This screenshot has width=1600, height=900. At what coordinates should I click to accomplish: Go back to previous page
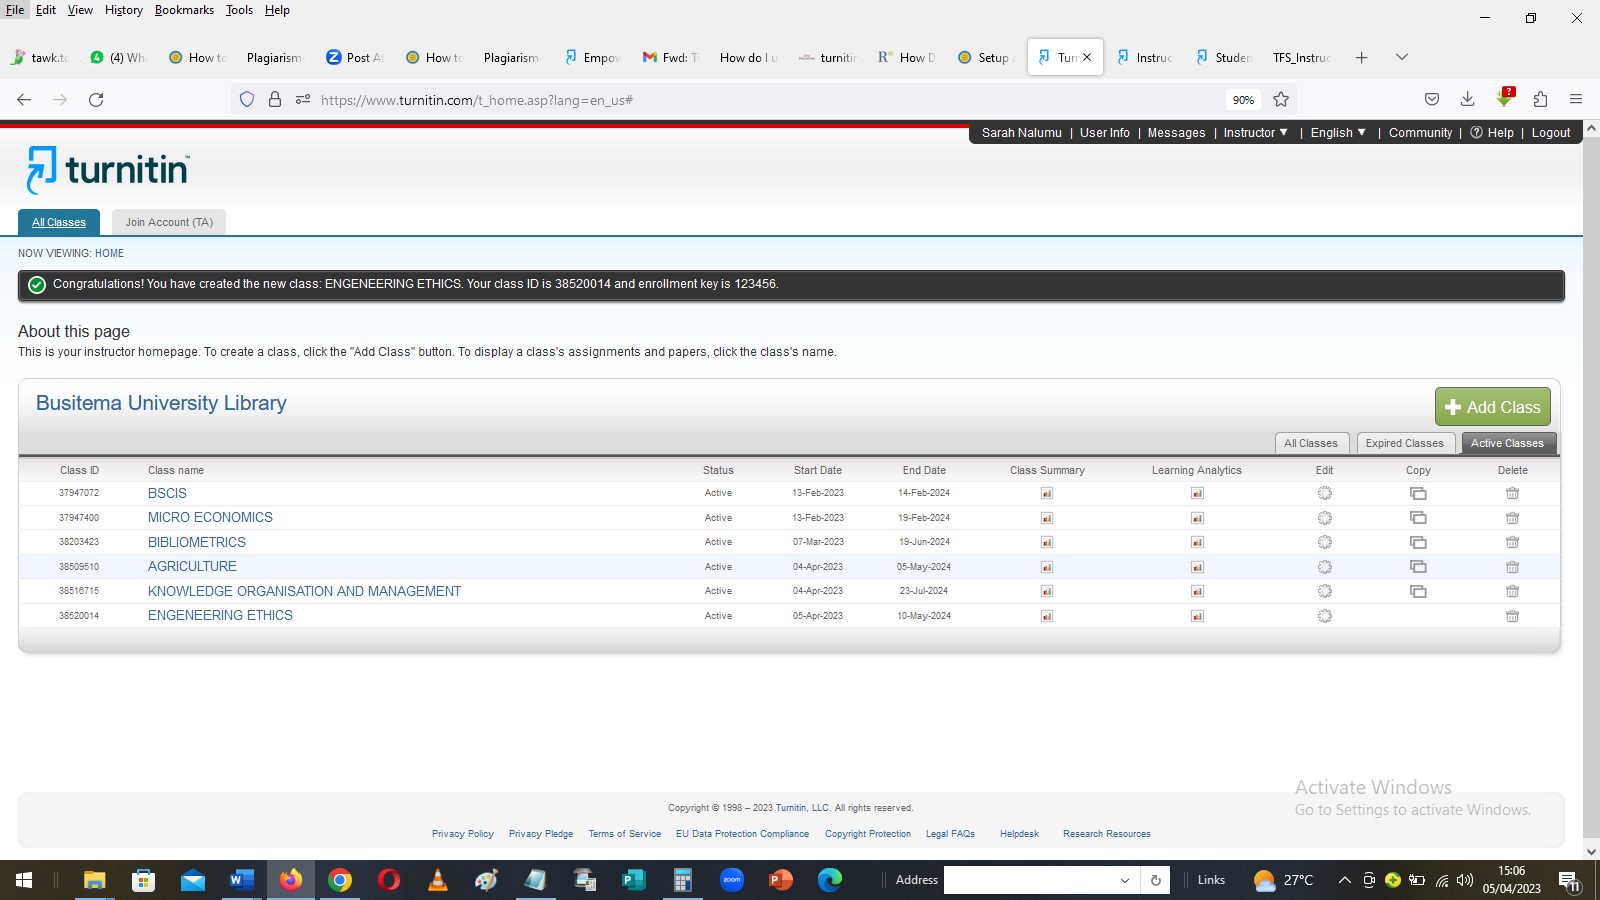click(x=24, y=100)
